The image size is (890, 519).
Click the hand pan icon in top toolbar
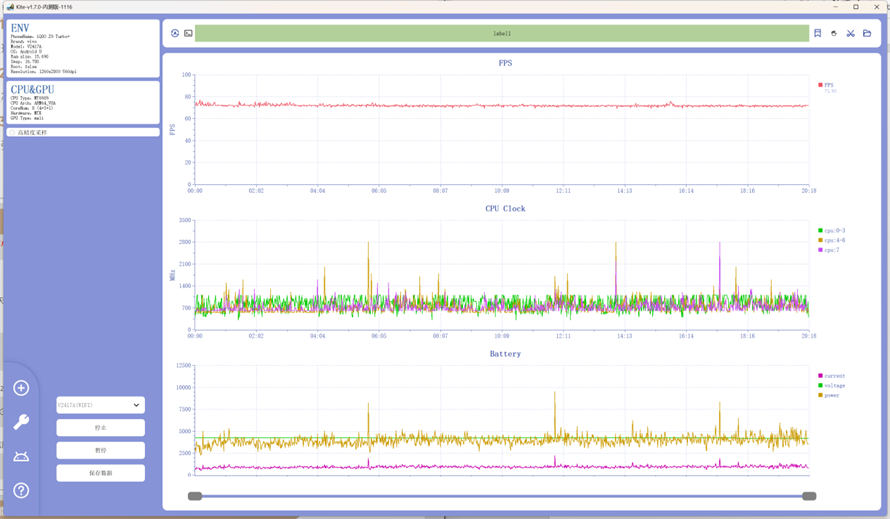(x=834, y=34)
